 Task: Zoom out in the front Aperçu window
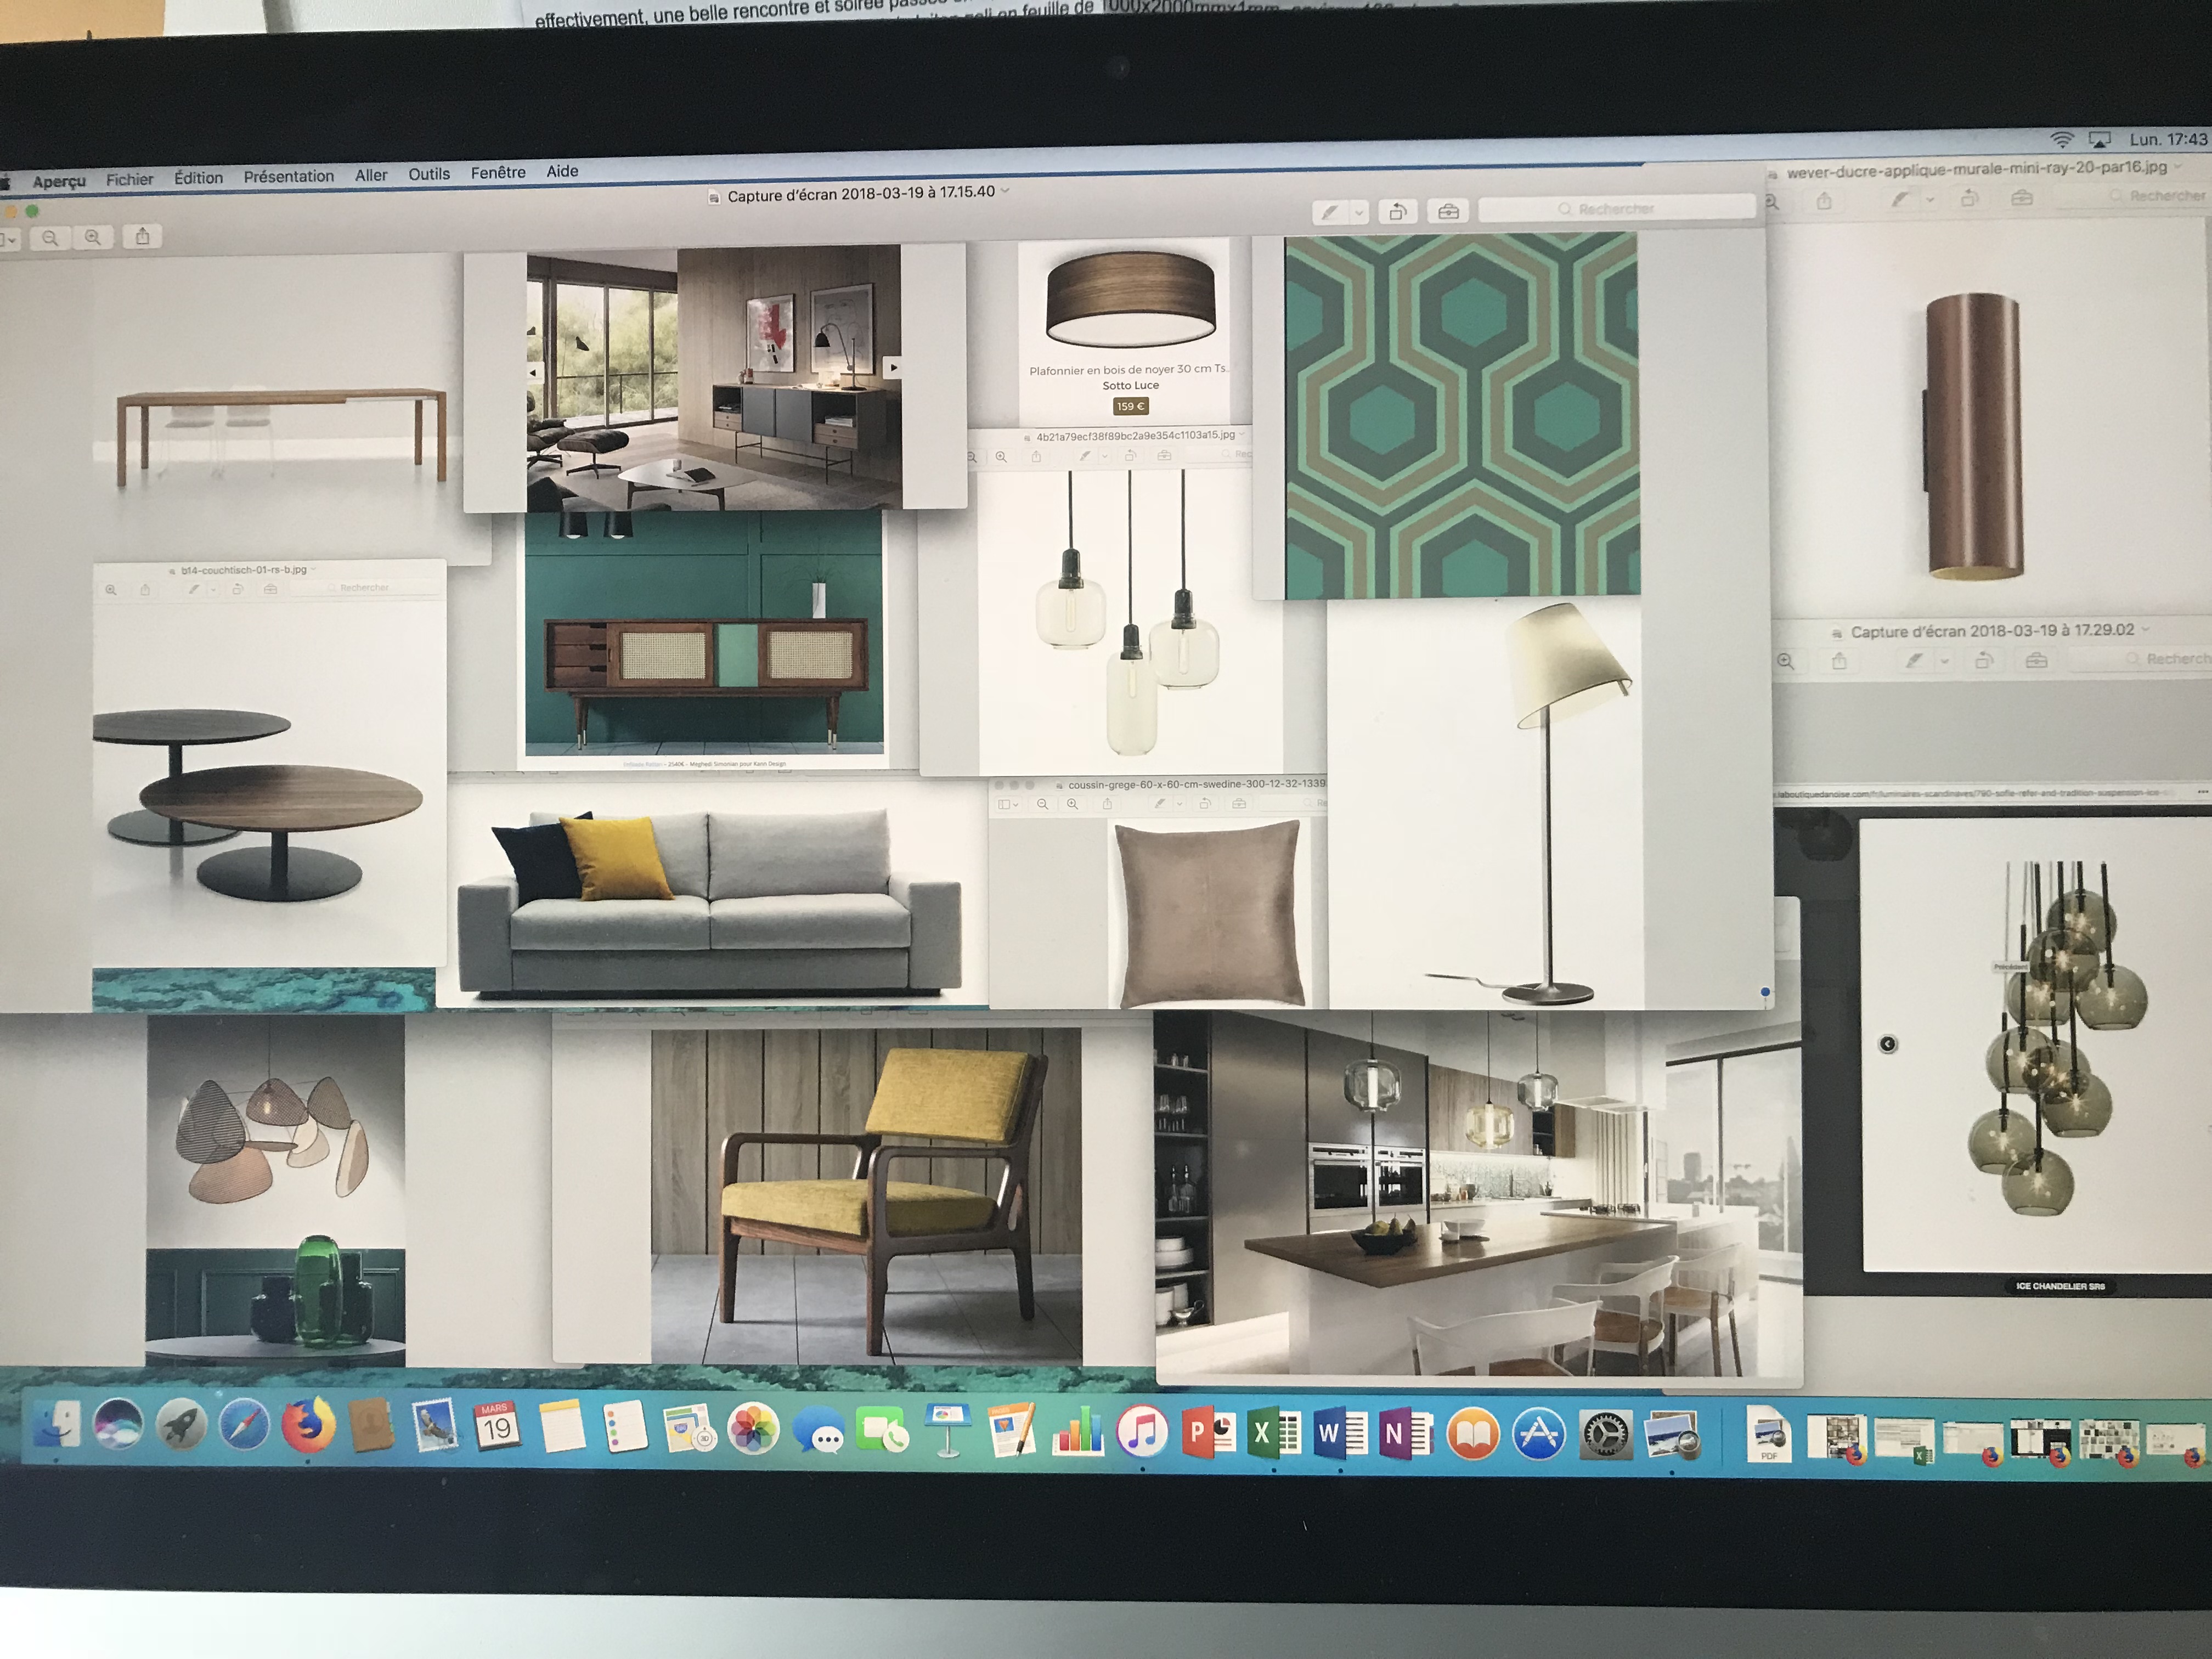pyautogui.click(x=50, y=238)
